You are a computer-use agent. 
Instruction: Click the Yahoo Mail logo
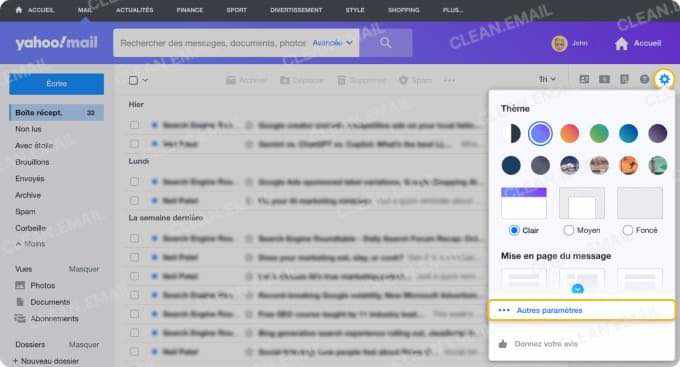[x=56, y=43]
